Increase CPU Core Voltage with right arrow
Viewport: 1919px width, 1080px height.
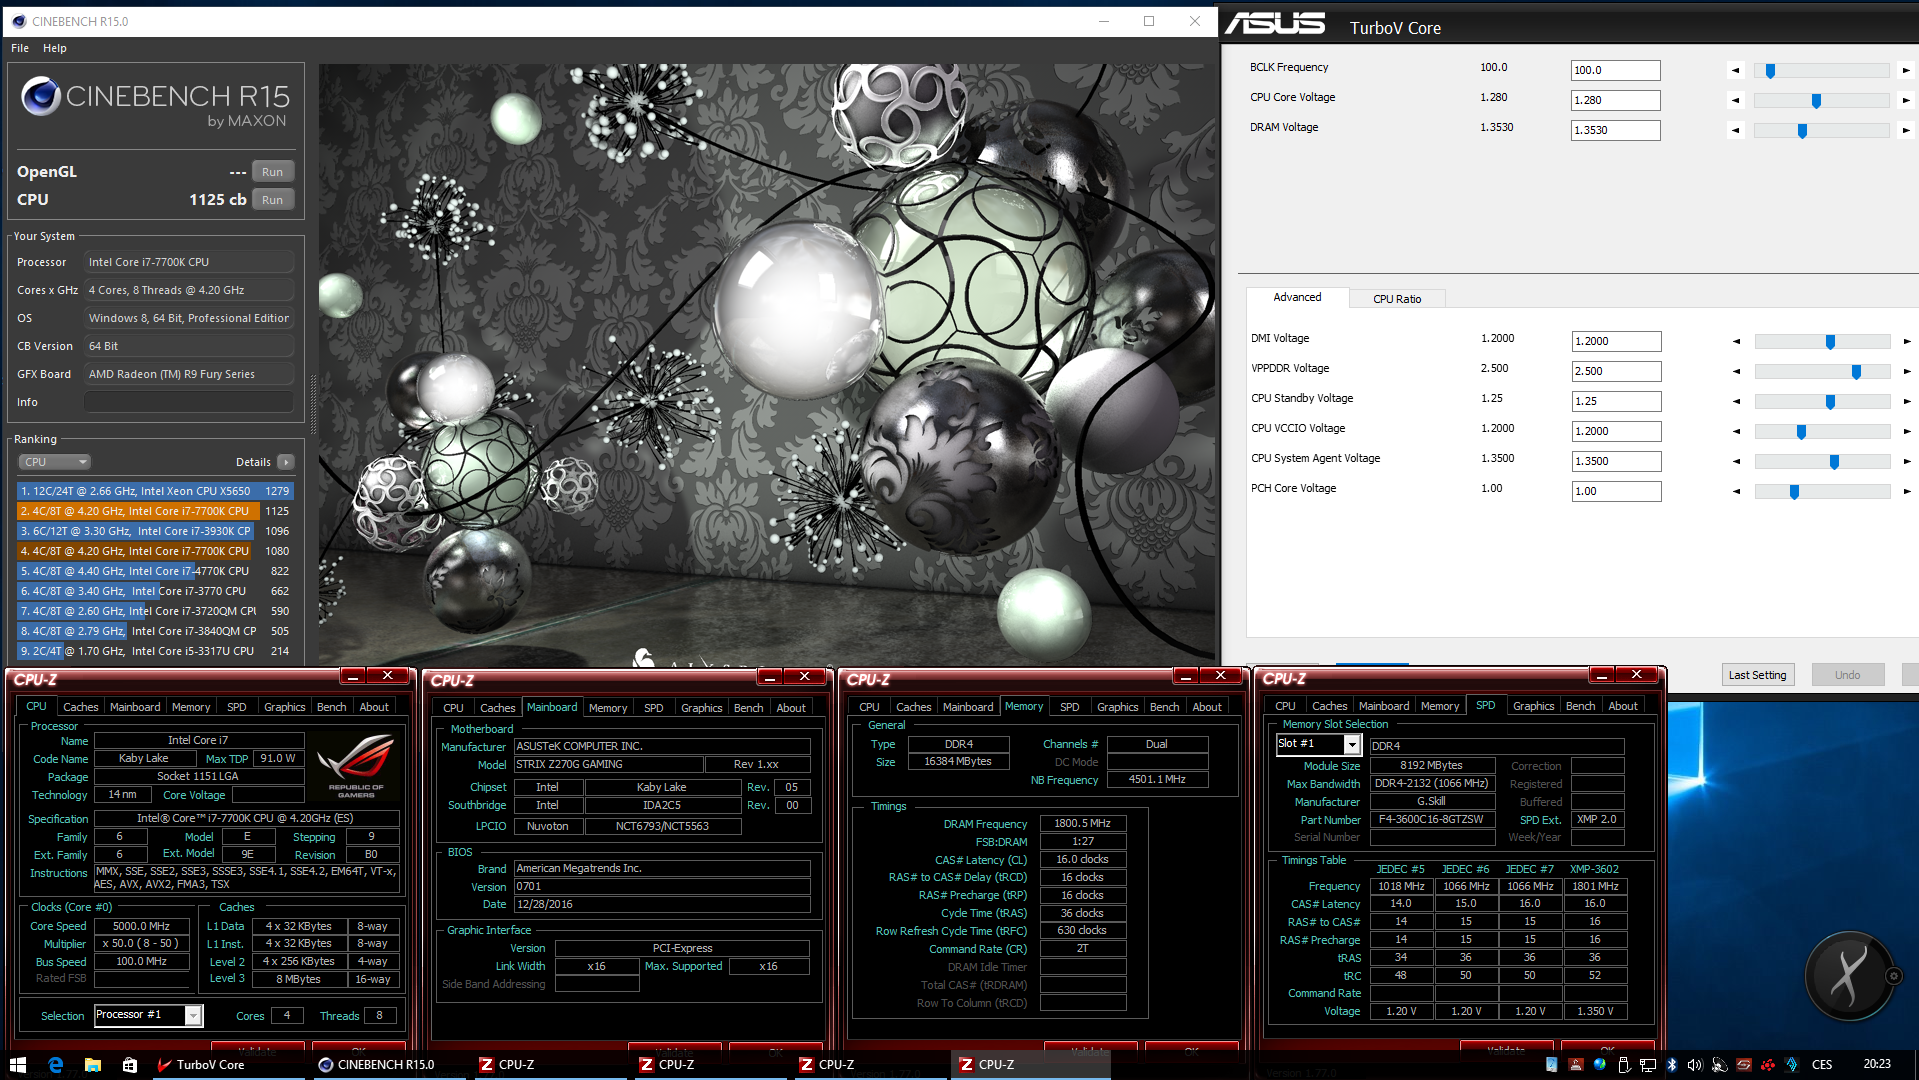1906,101
